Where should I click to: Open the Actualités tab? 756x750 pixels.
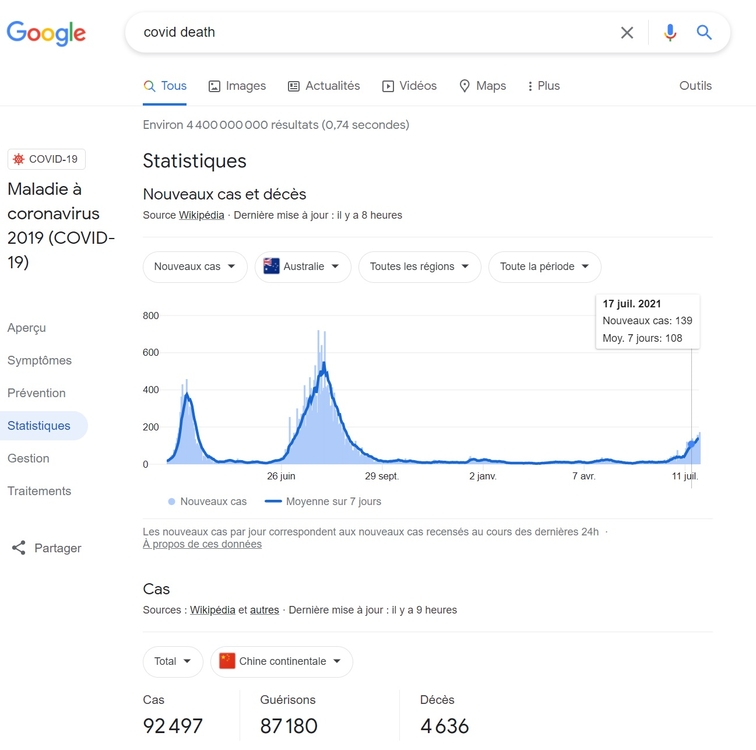point(323,86)
